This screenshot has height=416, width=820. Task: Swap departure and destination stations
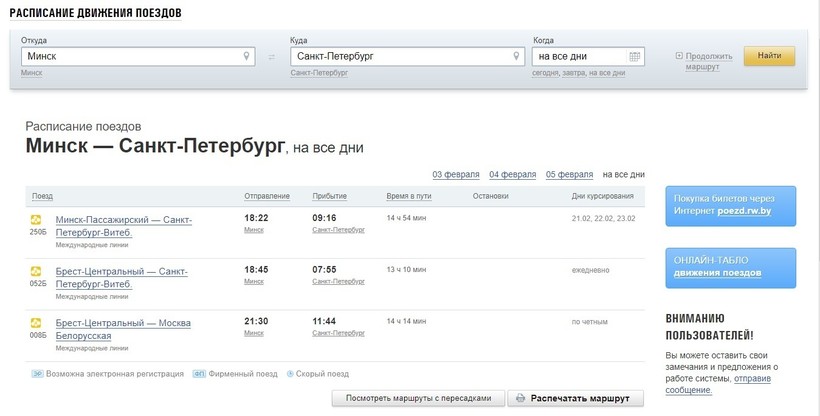pos(270,57)
